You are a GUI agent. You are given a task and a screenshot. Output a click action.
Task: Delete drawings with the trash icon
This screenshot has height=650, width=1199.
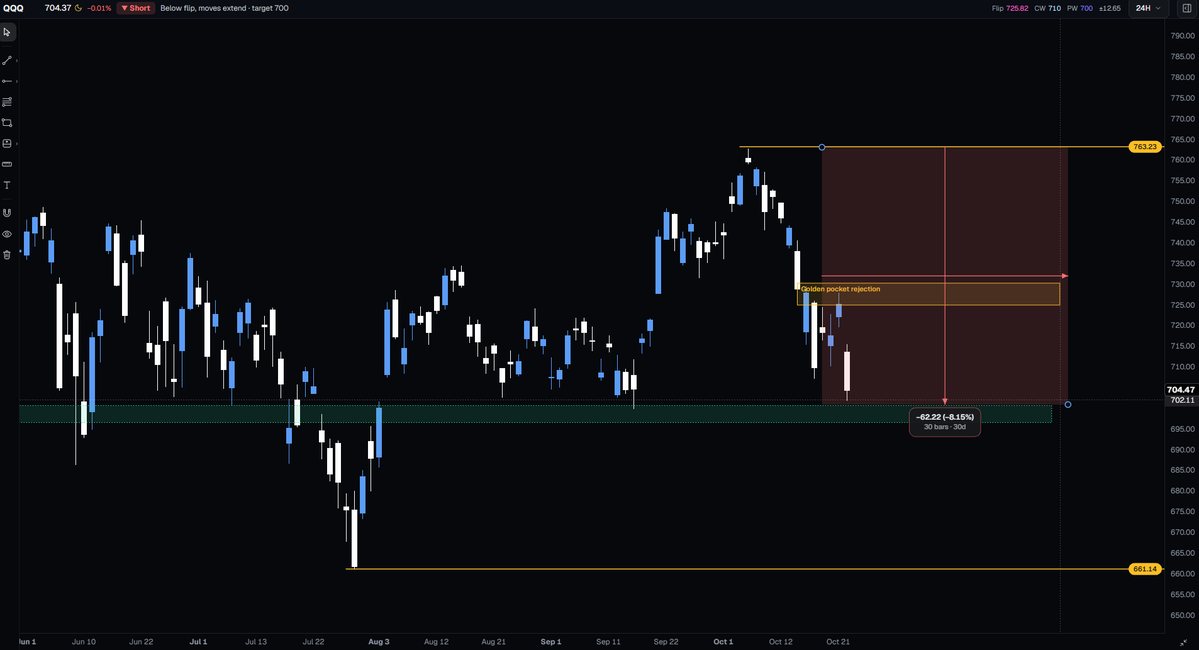pyautogui.click(x=7, y=255)
